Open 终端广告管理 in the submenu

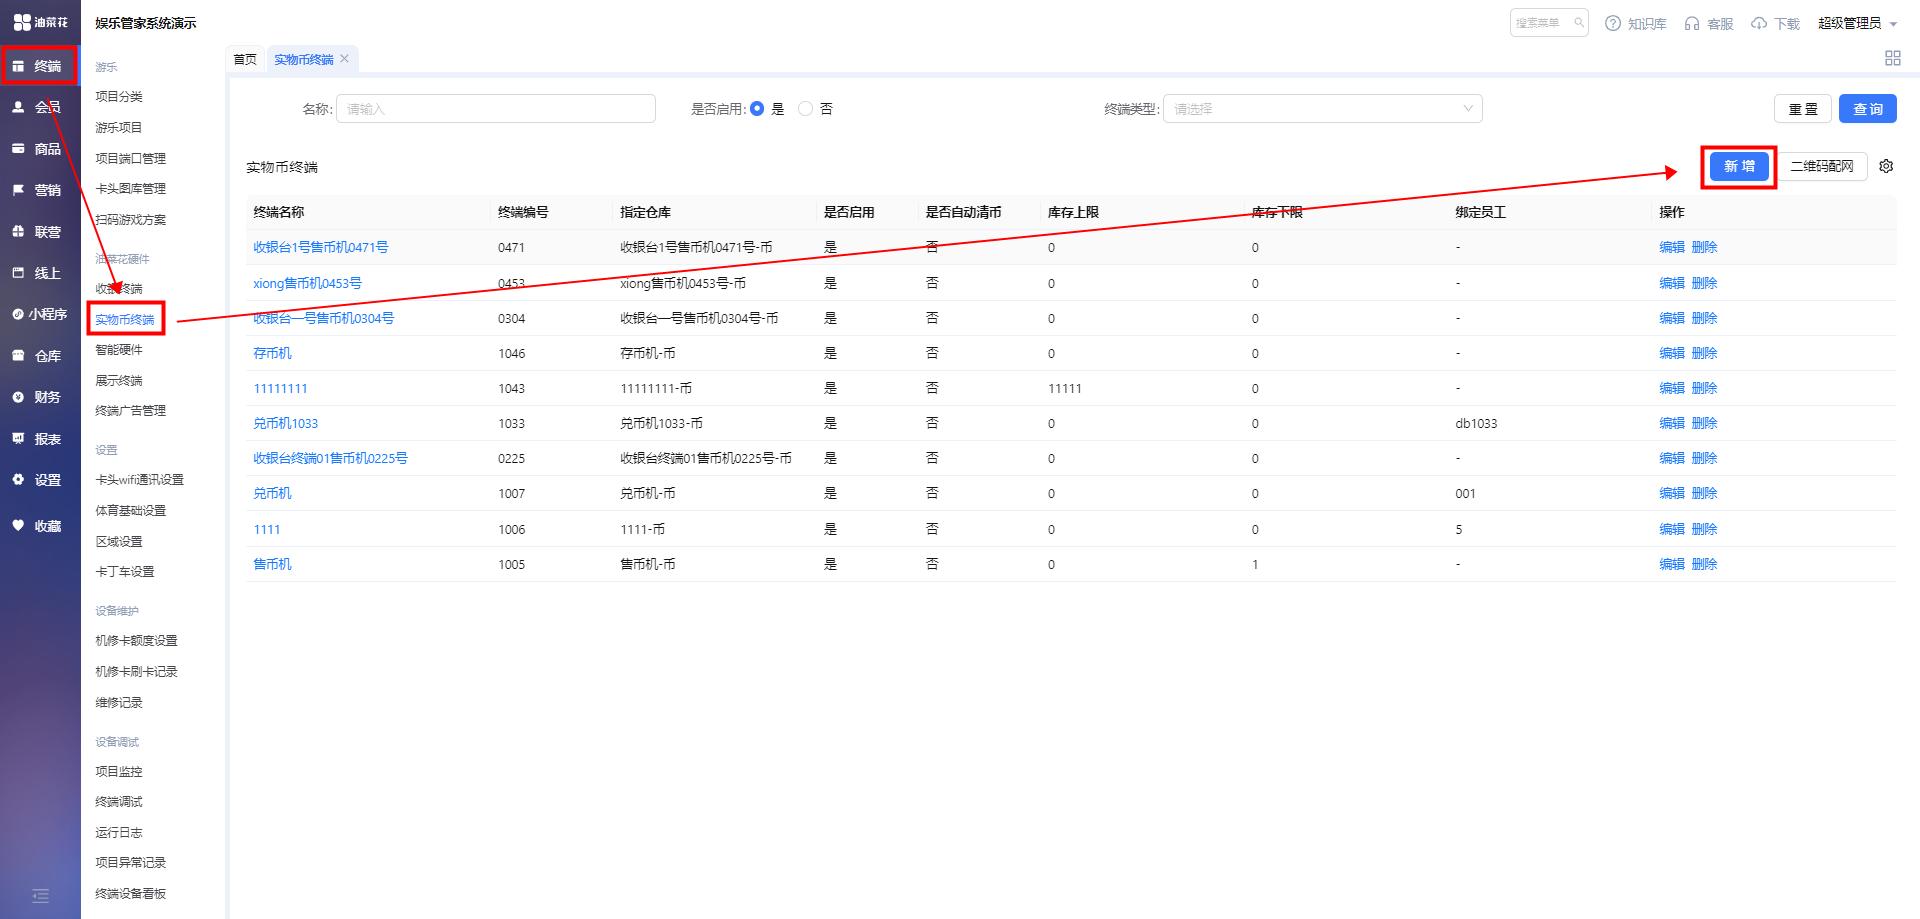click(x=131, y=411)
